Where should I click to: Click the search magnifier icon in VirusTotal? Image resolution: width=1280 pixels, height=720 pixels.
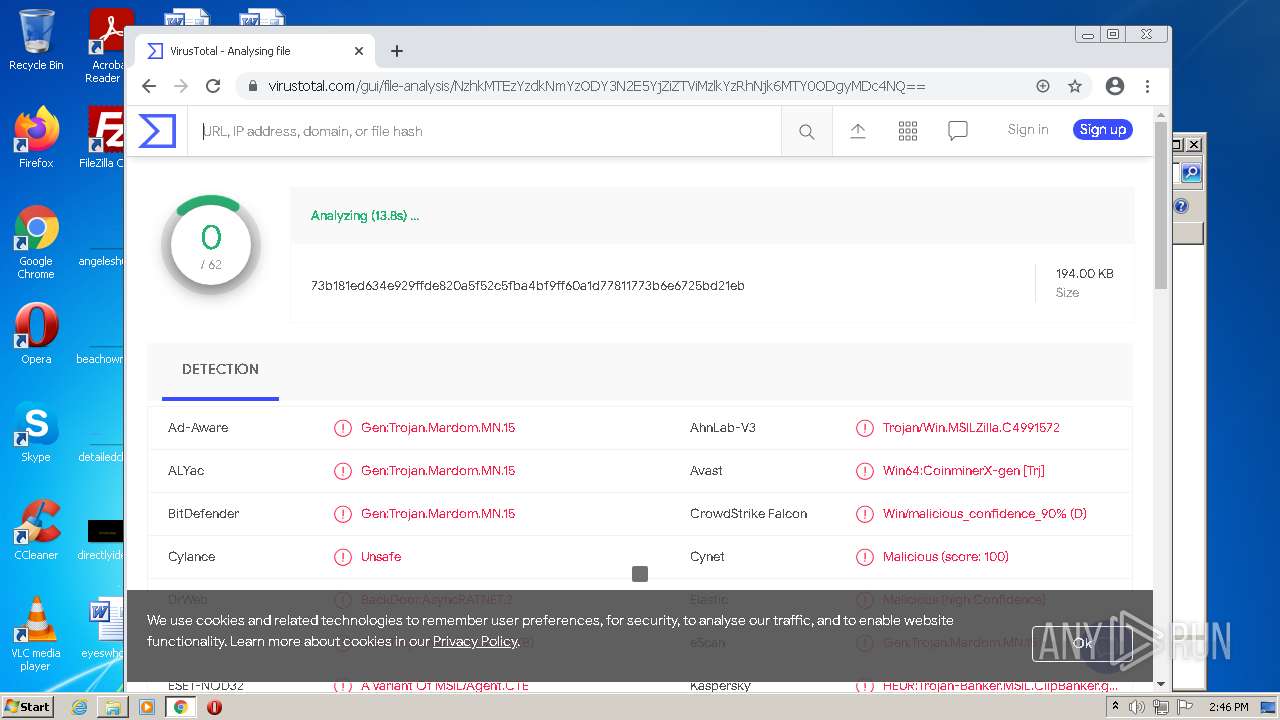coord(807,131)
